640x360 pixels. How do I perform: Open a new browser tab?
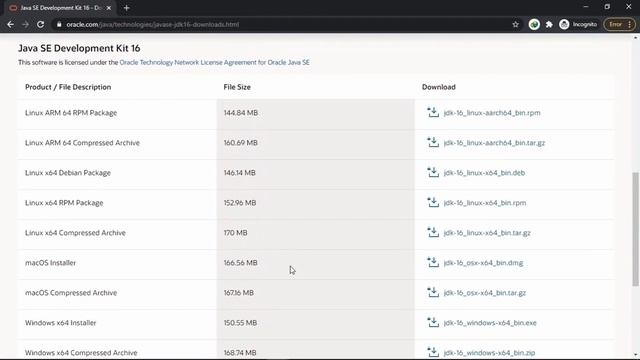(127, 8)
